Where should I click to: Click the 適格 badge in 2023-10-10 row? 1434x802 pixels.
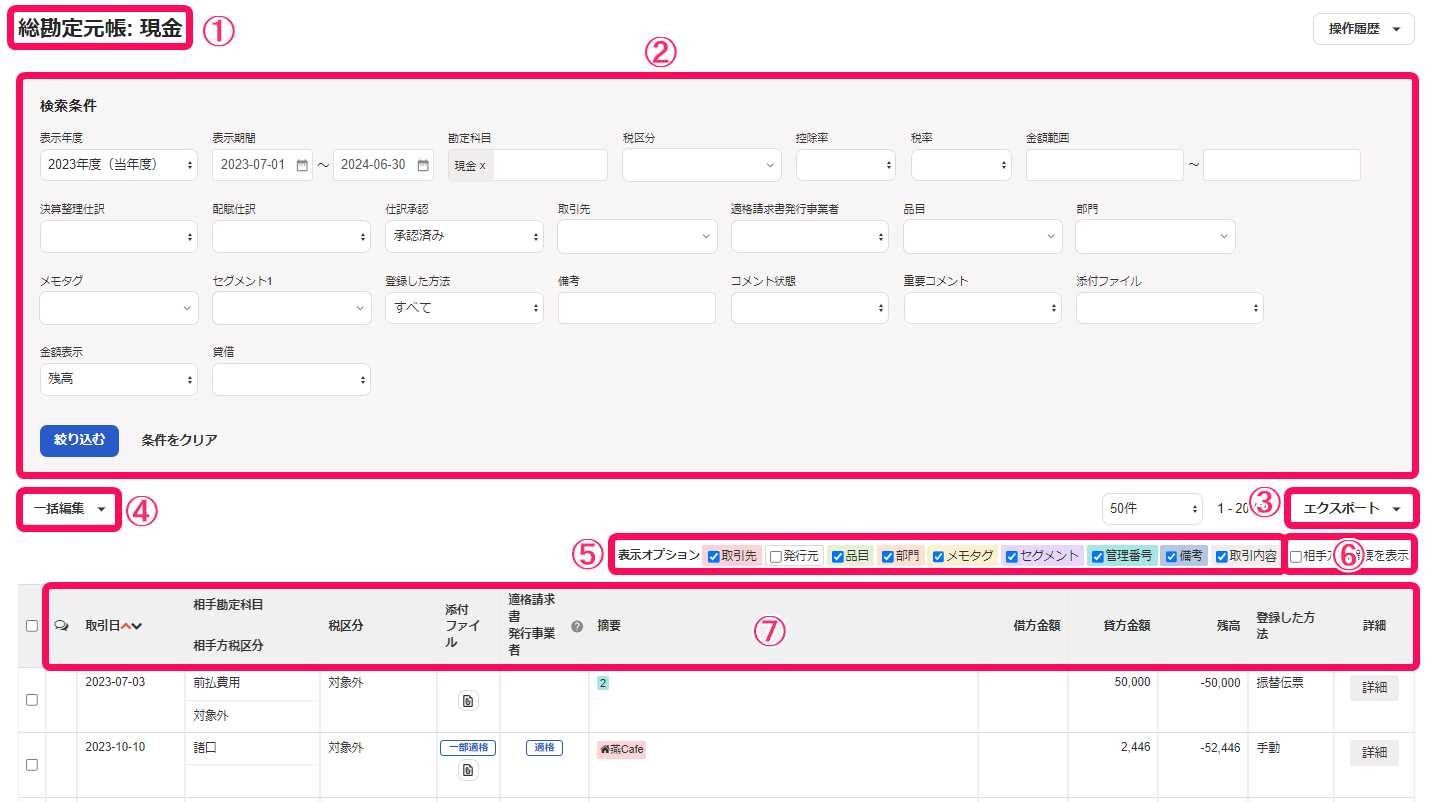coord(544,747)
